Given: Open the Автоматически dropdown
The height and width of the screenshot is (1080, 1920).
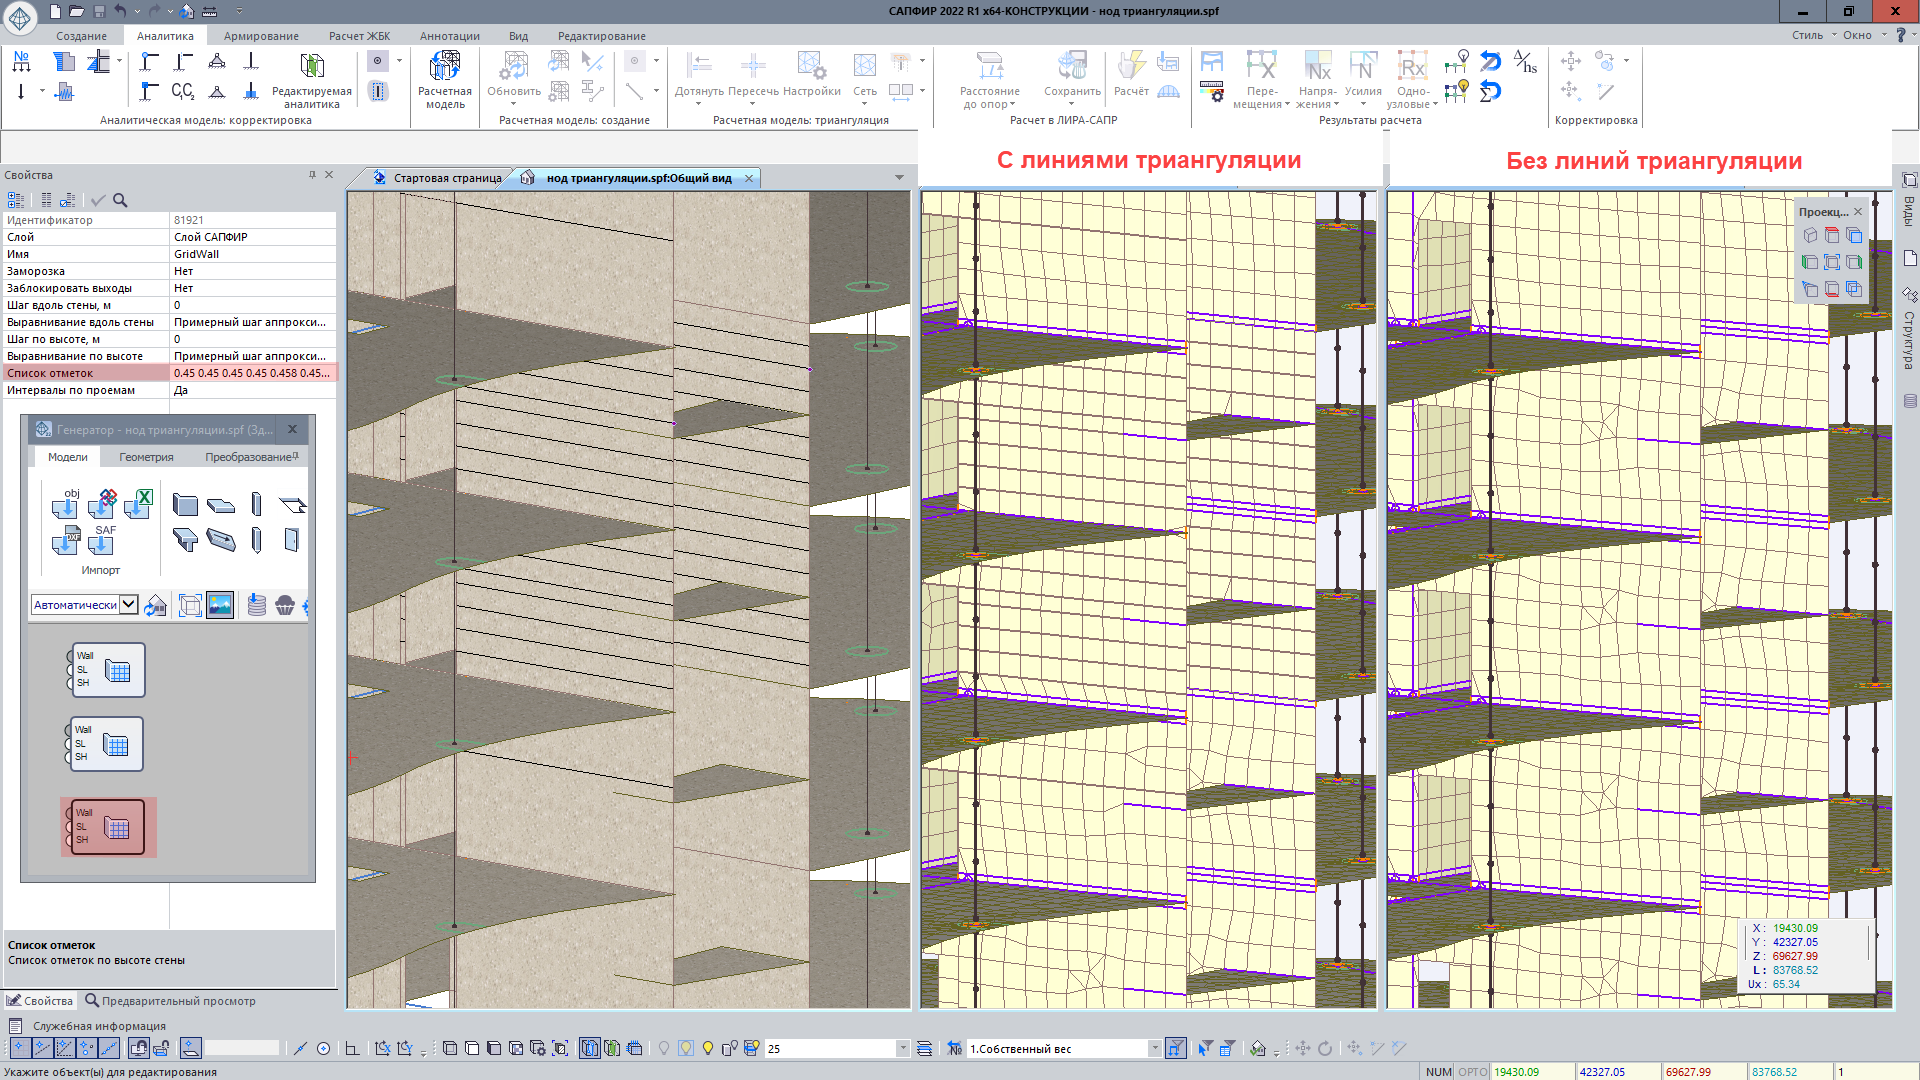Looking at the screenshot, I should point(129,604).
